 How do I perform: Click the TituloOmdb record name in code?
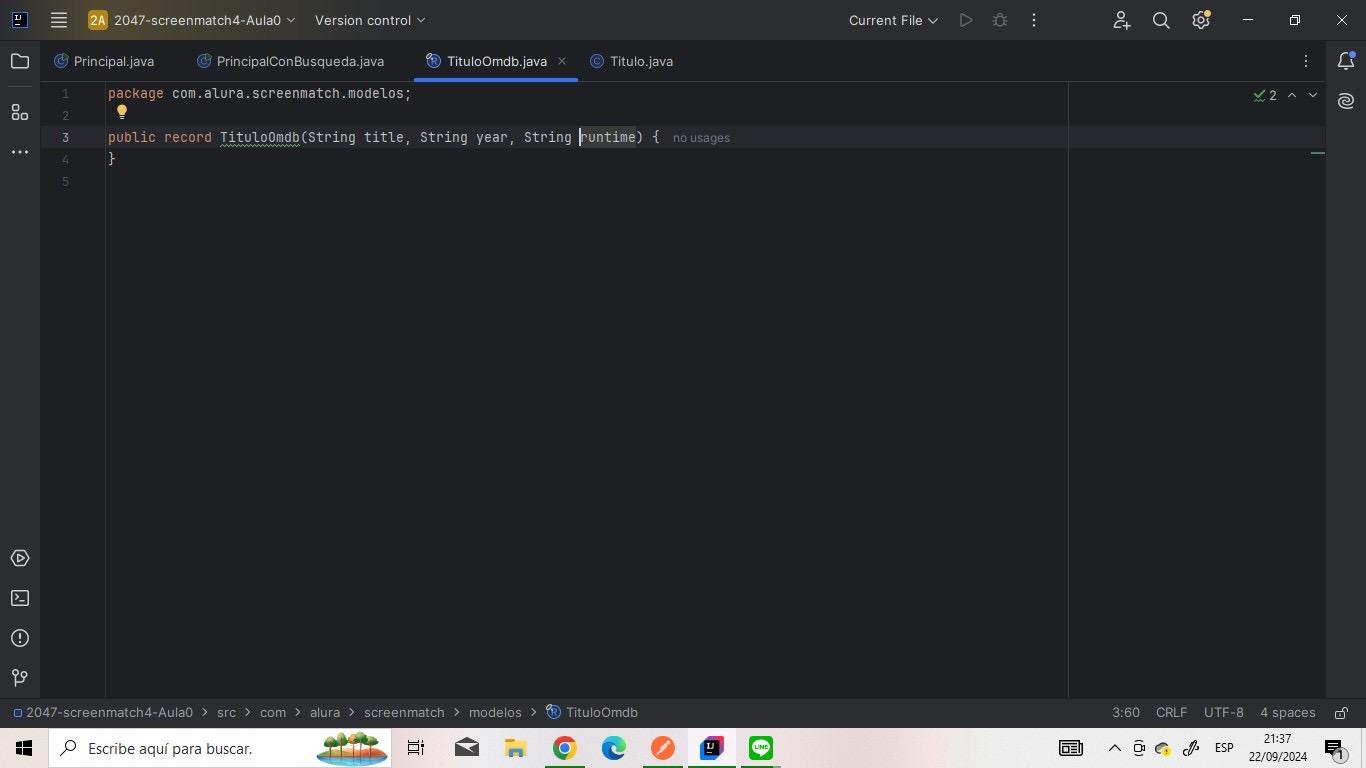pos(260,137)
